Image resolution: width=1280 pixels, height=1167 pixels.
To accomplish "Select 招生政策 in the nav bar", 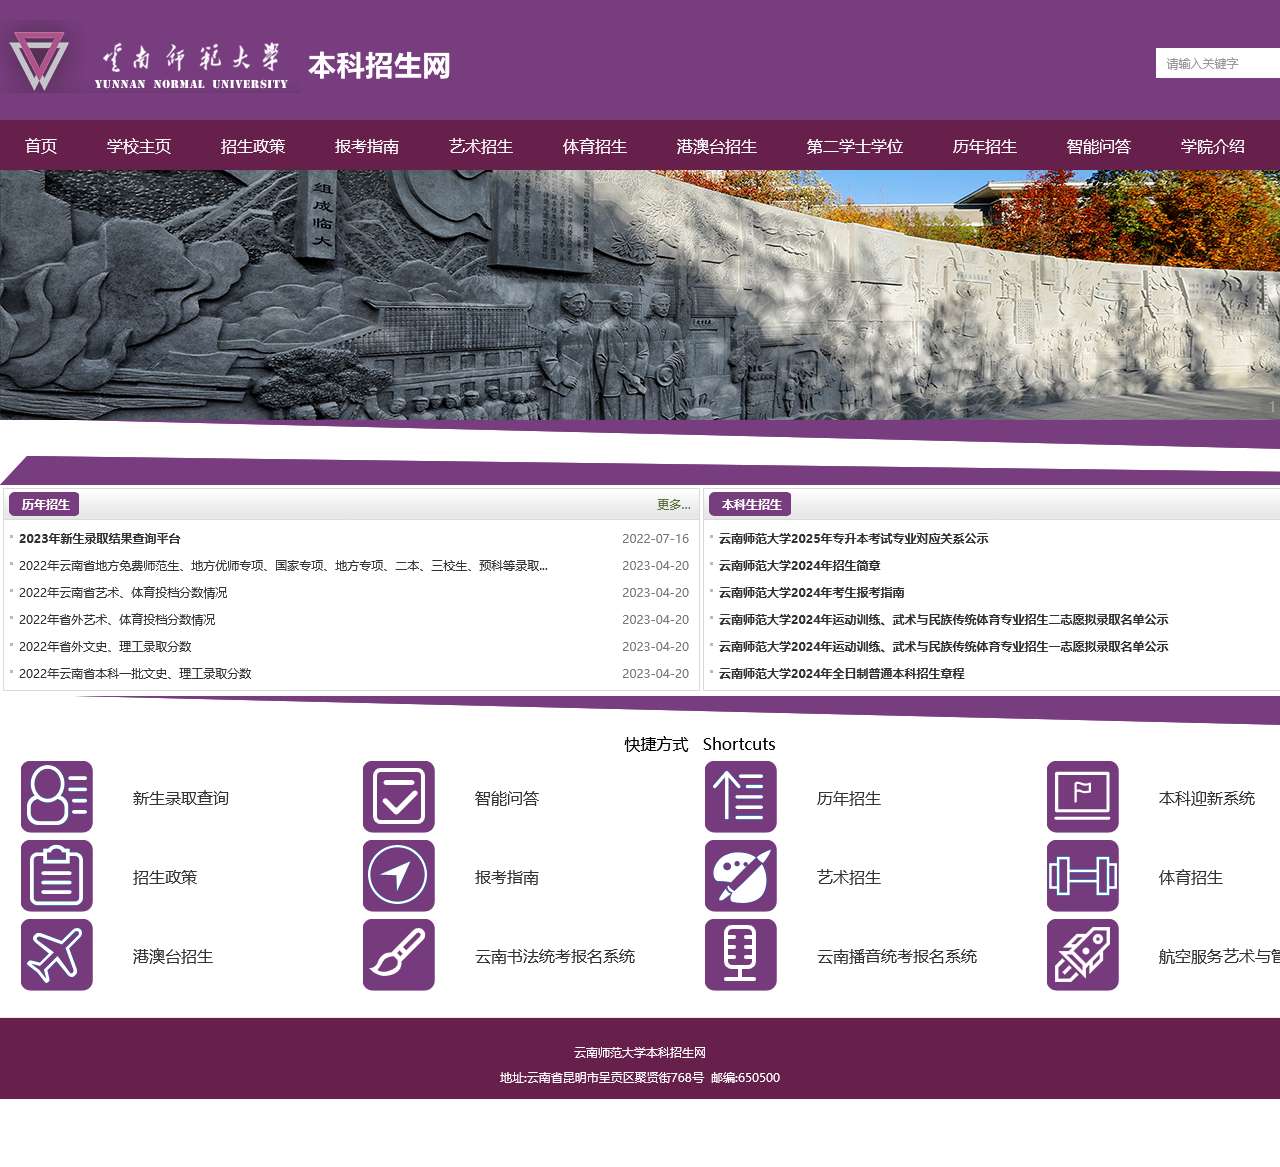I will tap(253, 146).
